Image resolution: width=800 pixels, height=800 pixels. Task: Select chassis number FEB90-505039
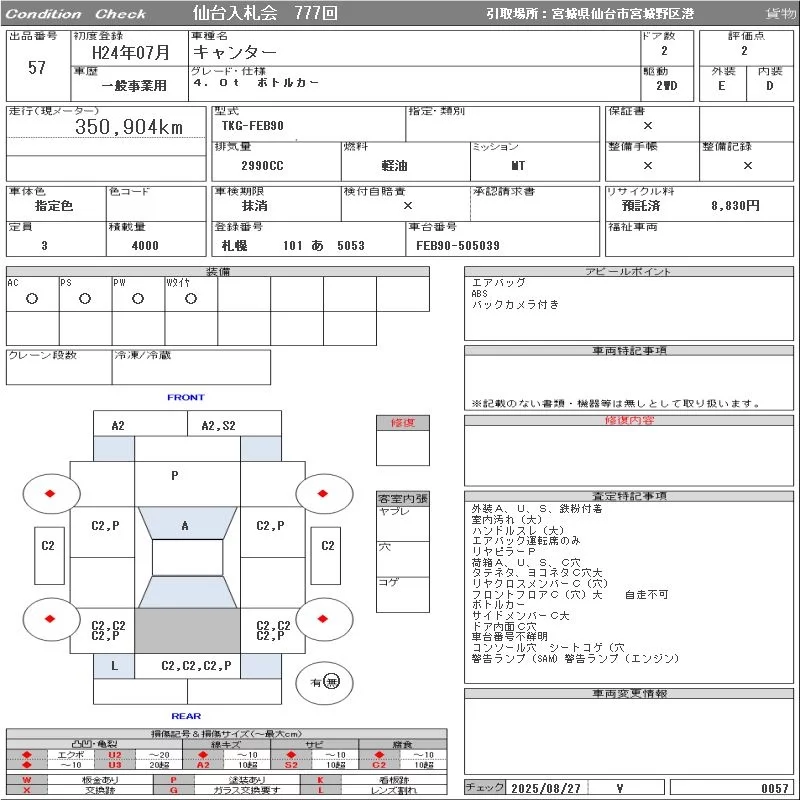[x=458, y=246]
